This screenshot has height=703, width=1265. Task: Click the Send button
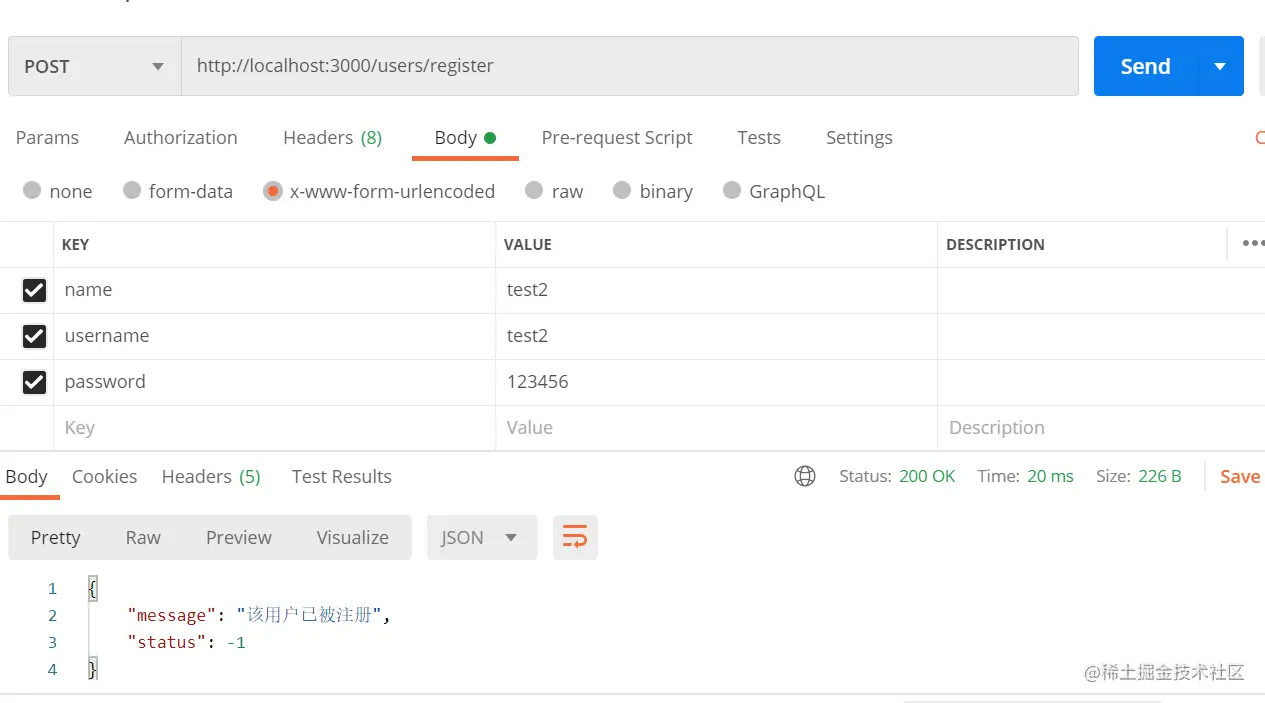(1145, 66)
